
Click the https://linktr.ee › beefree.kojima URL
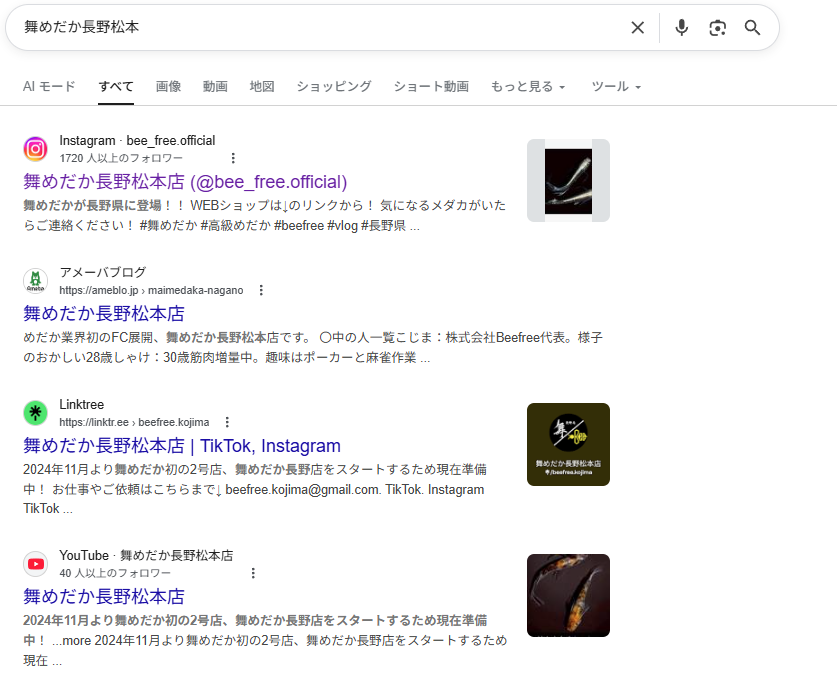coord(134,422)
